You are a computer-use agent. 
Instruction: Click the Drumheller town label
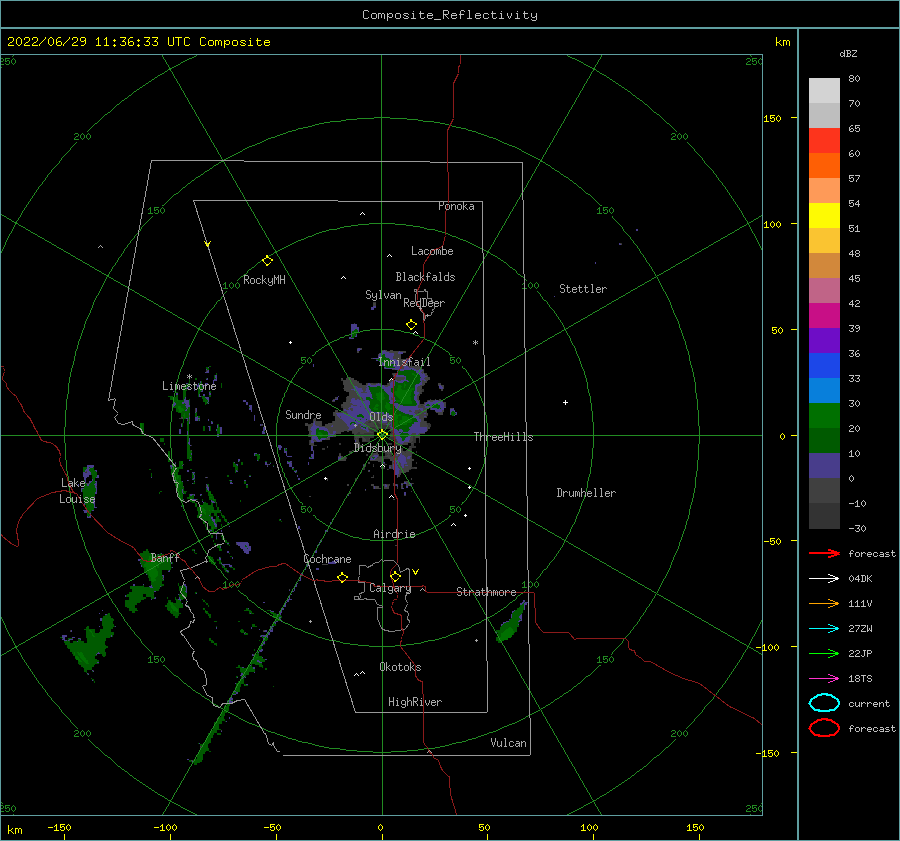[586, 493]
